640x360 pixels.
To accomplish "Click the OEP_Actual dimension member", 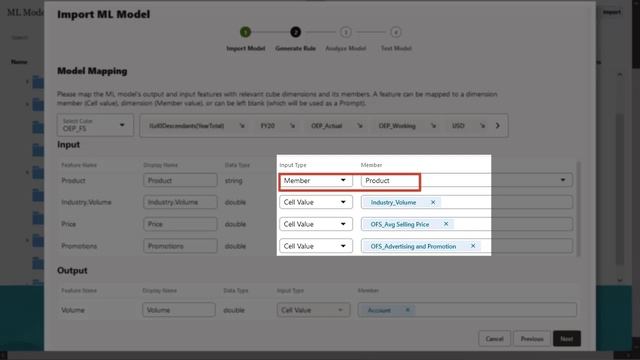I will 327,126.
